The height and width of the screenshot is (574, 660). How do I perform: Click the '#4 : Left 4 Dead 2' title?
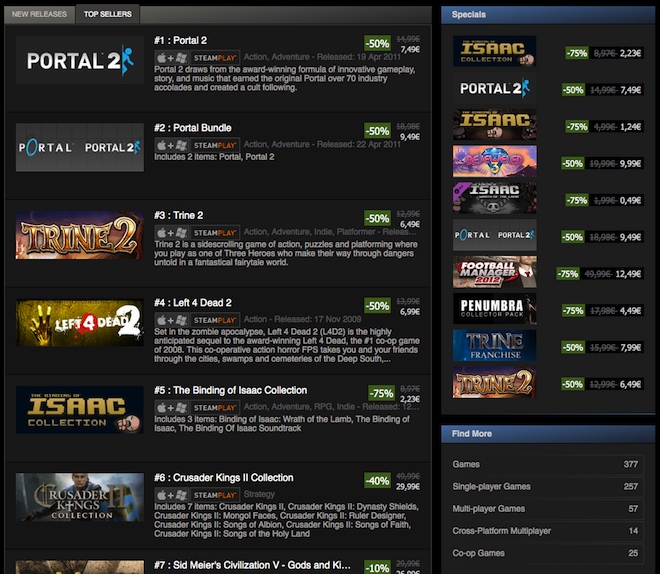coord(193,303)
